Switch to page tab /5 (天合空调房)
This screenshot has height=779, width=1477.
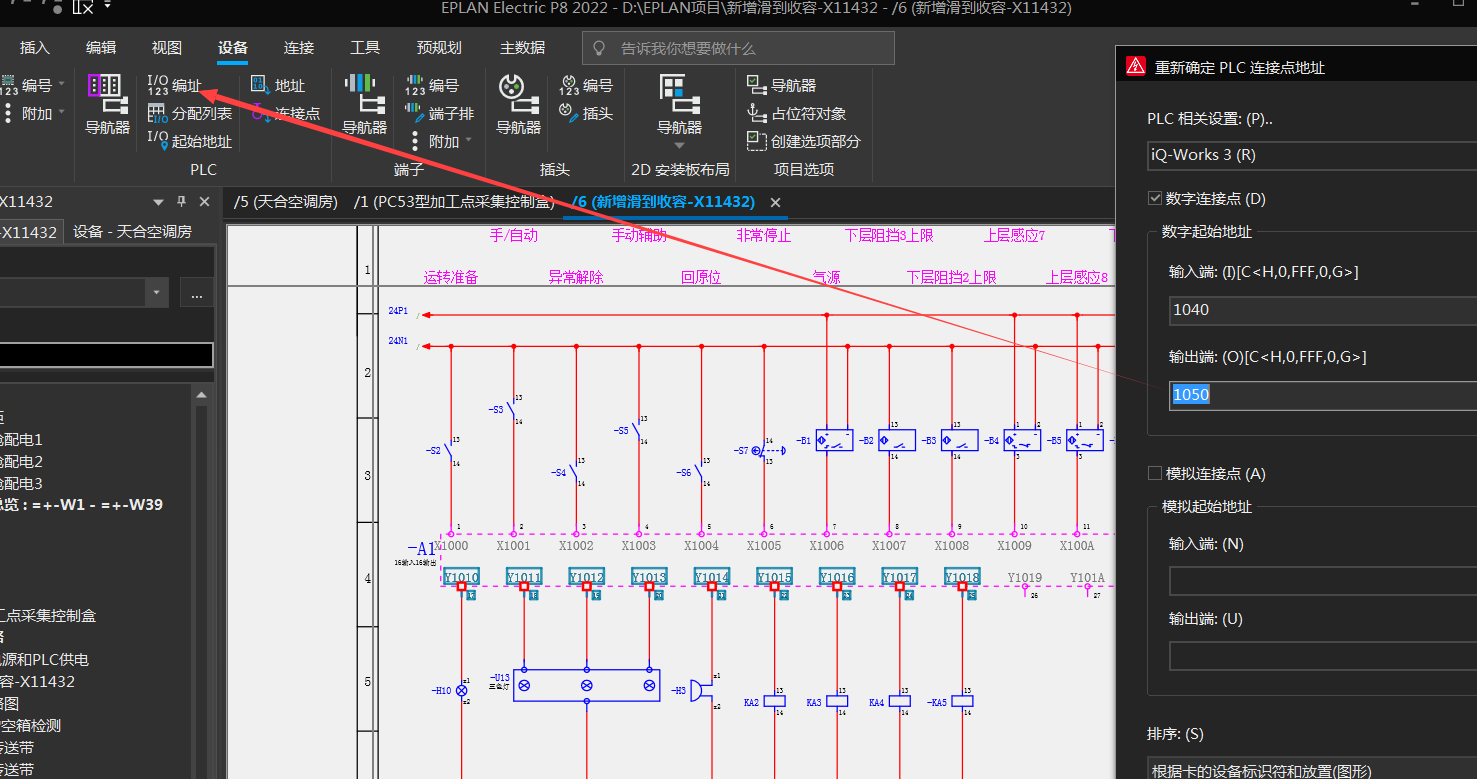click(286, 202)
